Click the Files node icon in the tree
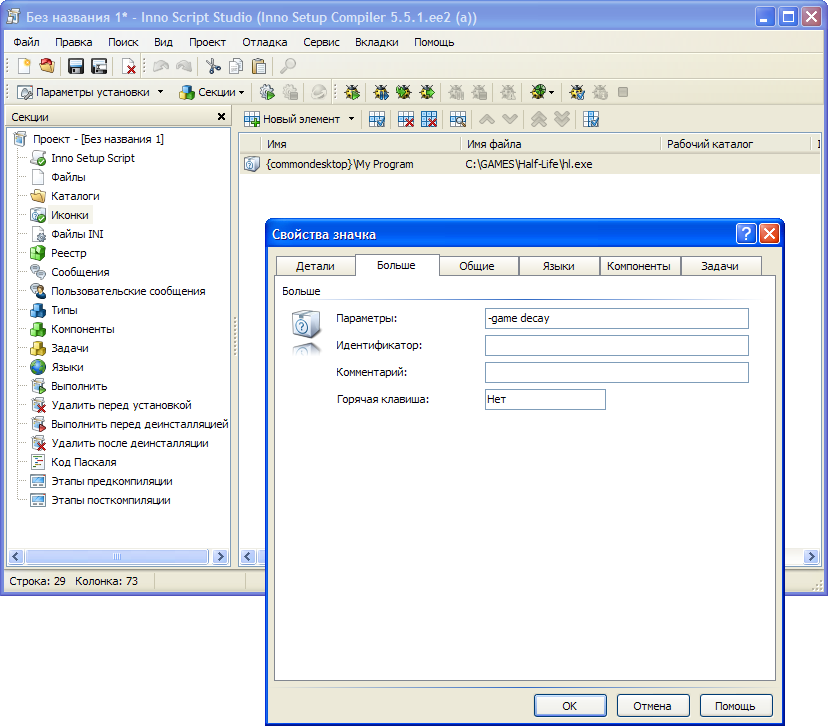The height and width of the screenshot is (726, 828). click(x=38, y=177)
